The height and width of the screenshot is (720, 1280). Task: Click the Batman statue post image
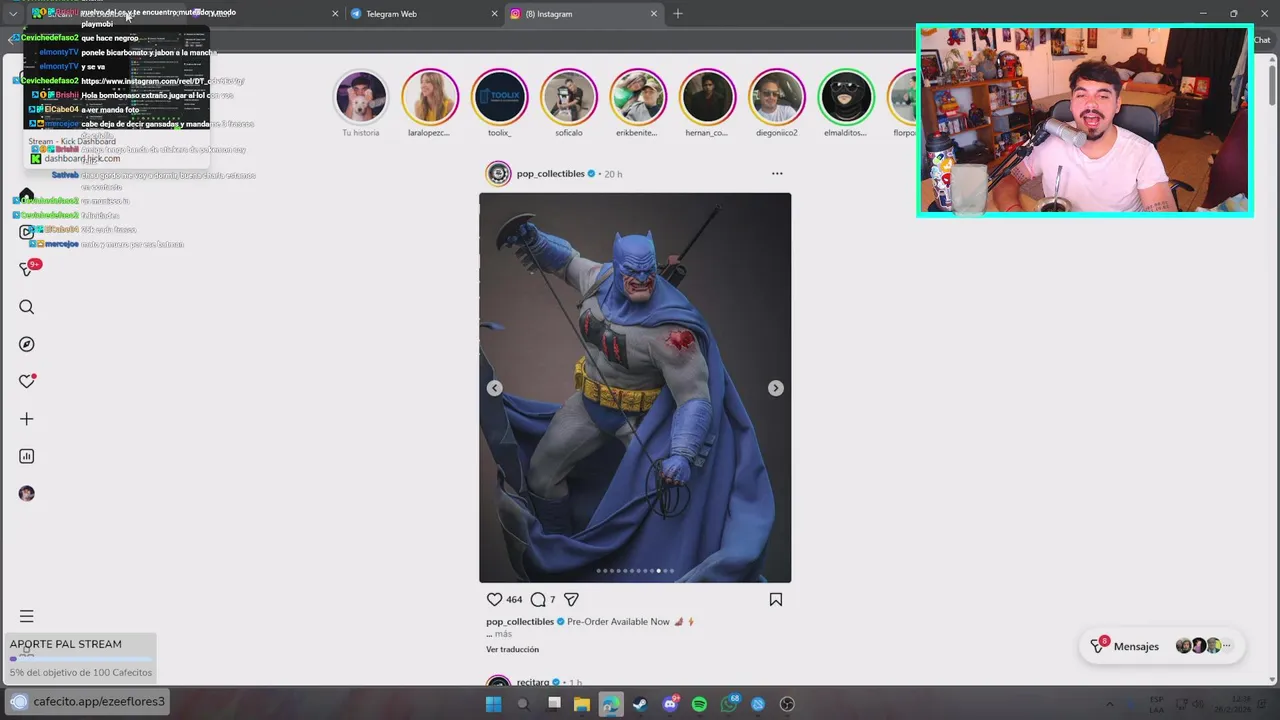click(x=635, y=388)
